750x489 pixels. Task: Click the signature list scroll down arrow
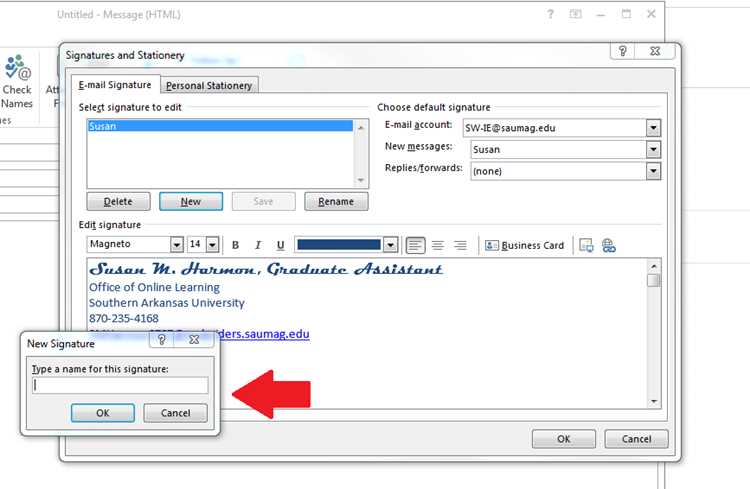(361, 180)
